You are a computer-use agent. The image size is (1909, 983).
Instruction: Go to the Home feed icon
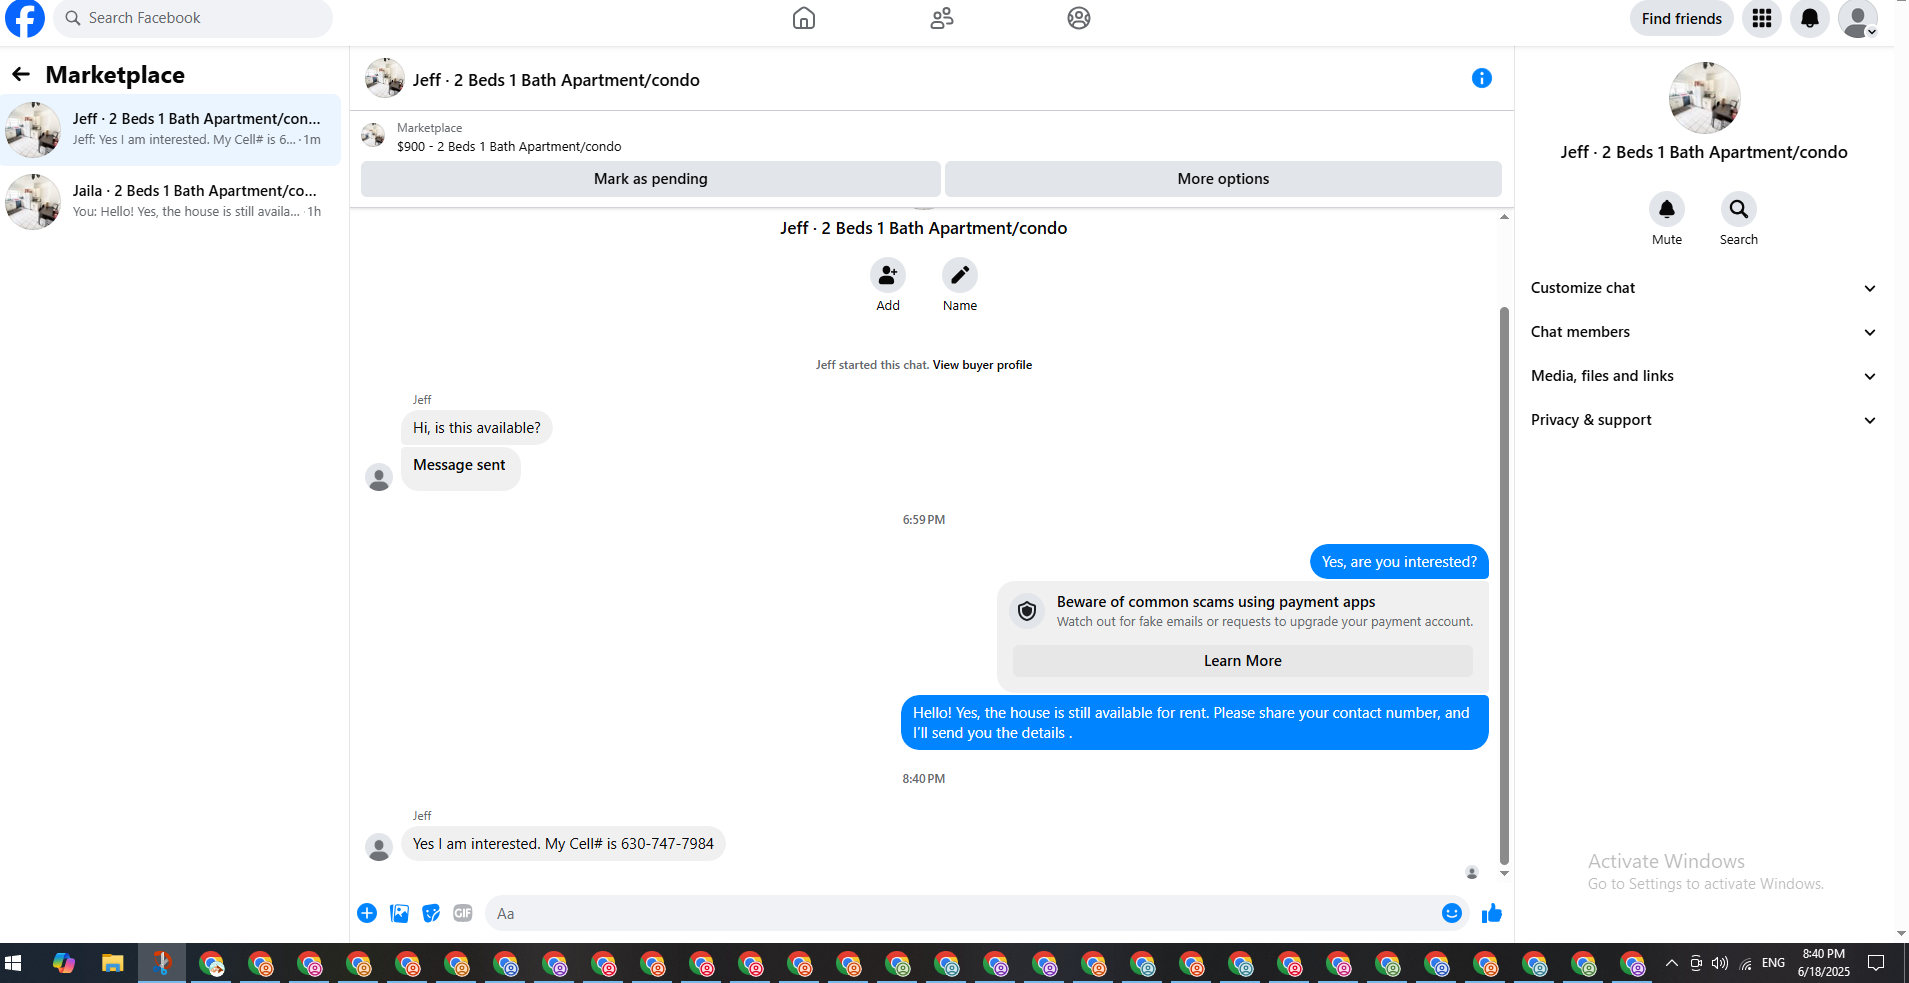804,18
